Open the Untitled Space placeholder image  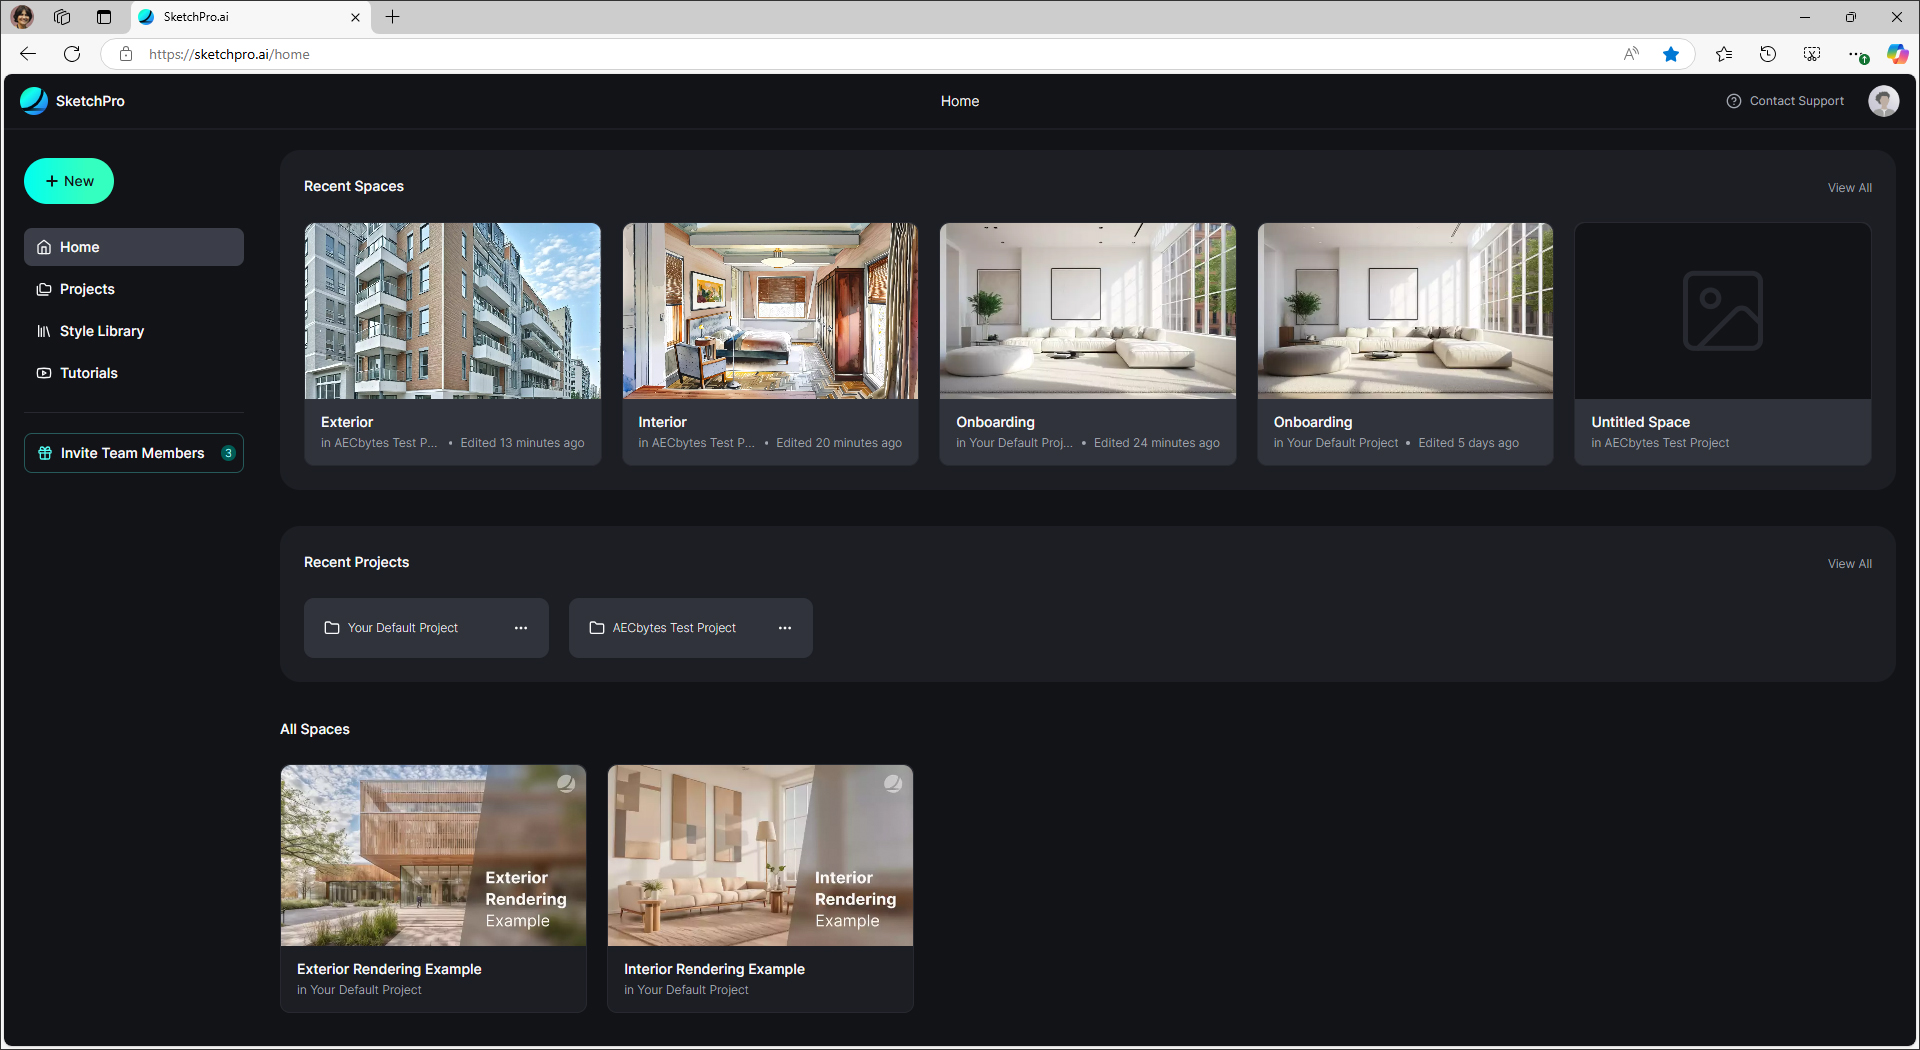pos(1723,311)
